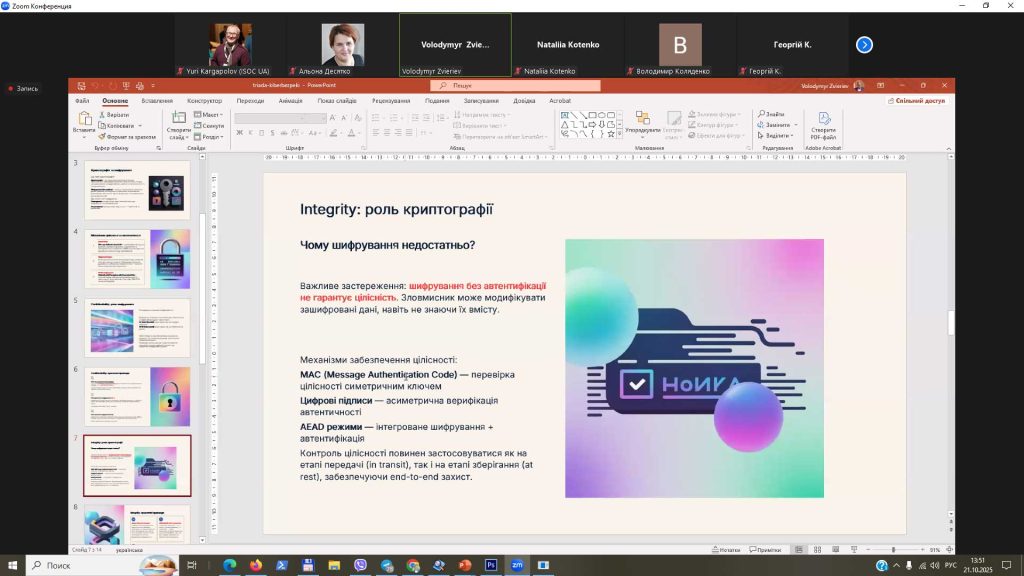Image resolution: width=1024 pixels, height=576 pixels.
Task: Open the Упорядкувати arrange icon
Action: 642,119
